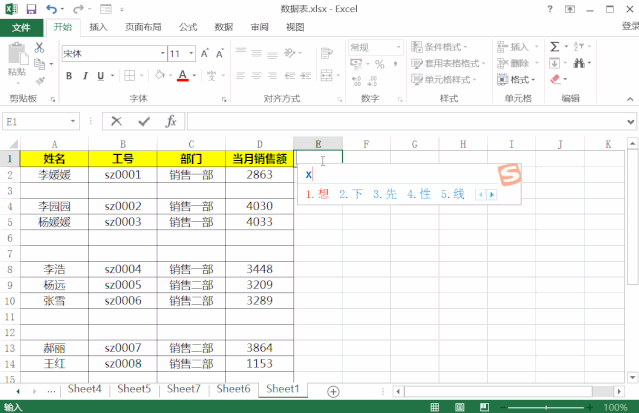Click the Copy icon in clipboard group
639x413 pixels.
coord(40,64)
